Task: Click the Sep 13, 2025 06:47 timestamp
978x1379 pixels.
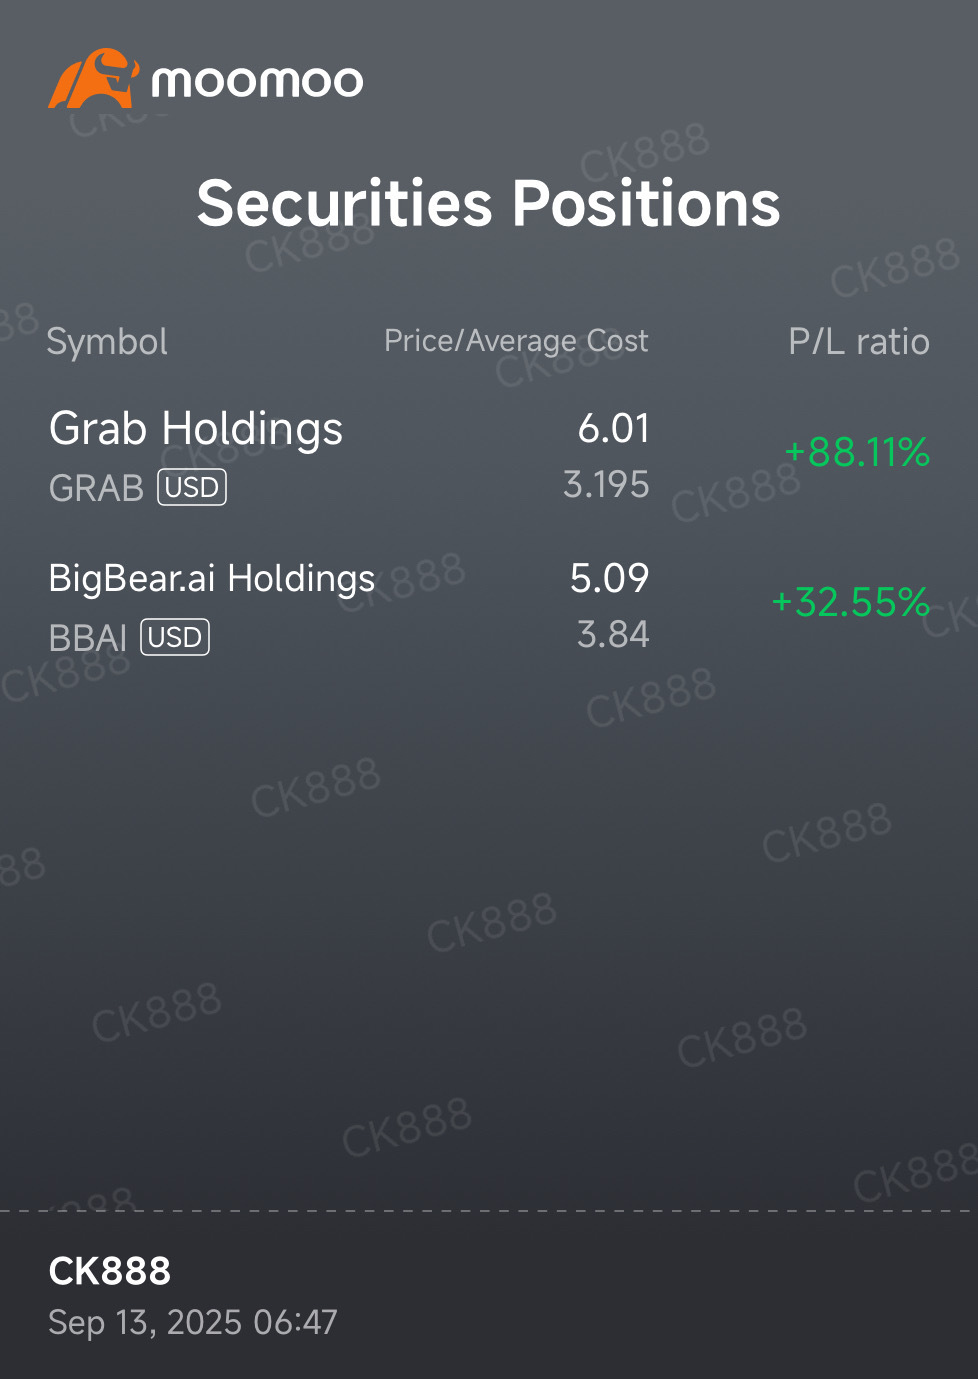Action: coord(193,1322)
